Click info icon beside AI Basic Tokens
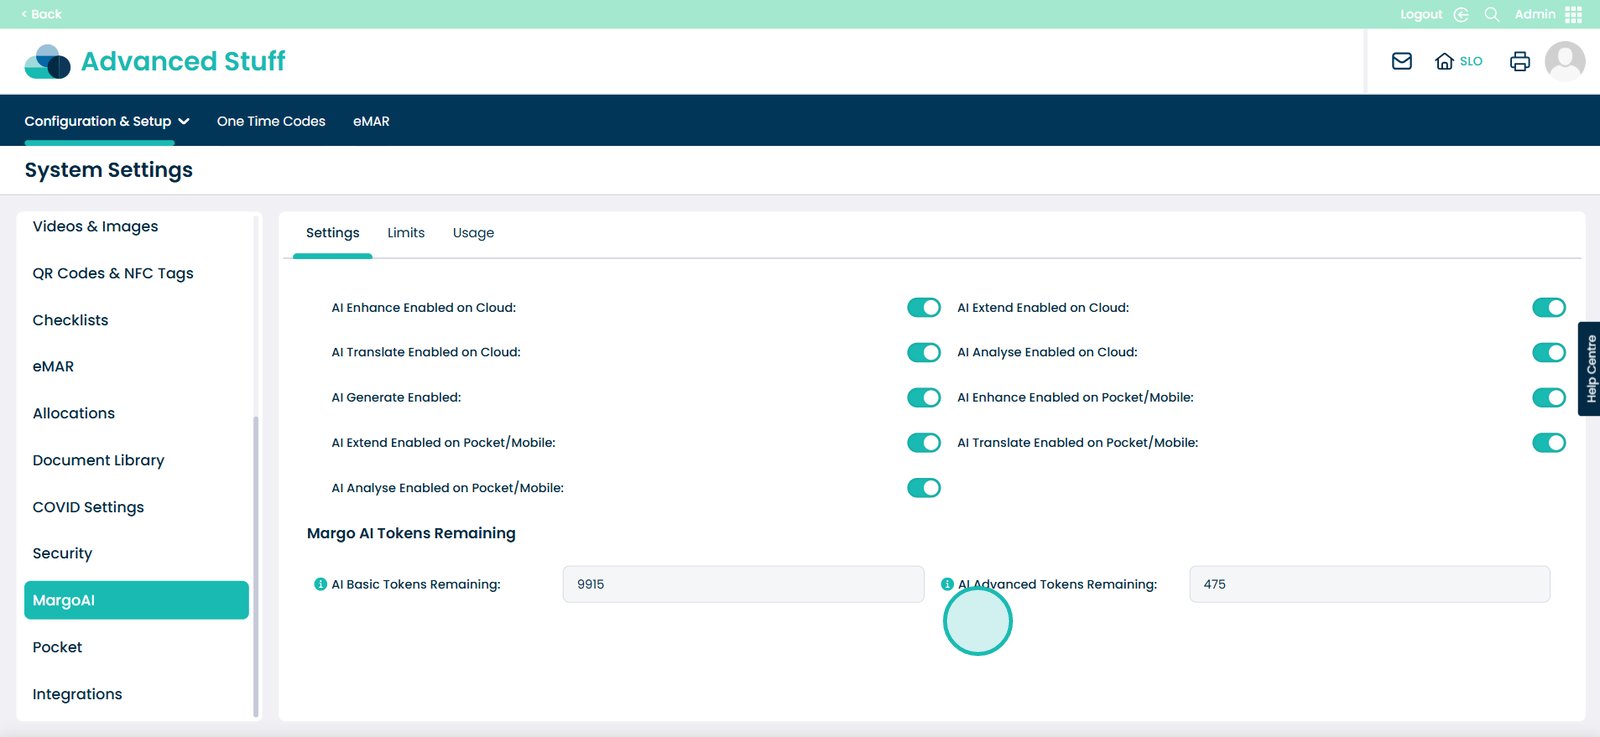 click(x=320, y=584)
